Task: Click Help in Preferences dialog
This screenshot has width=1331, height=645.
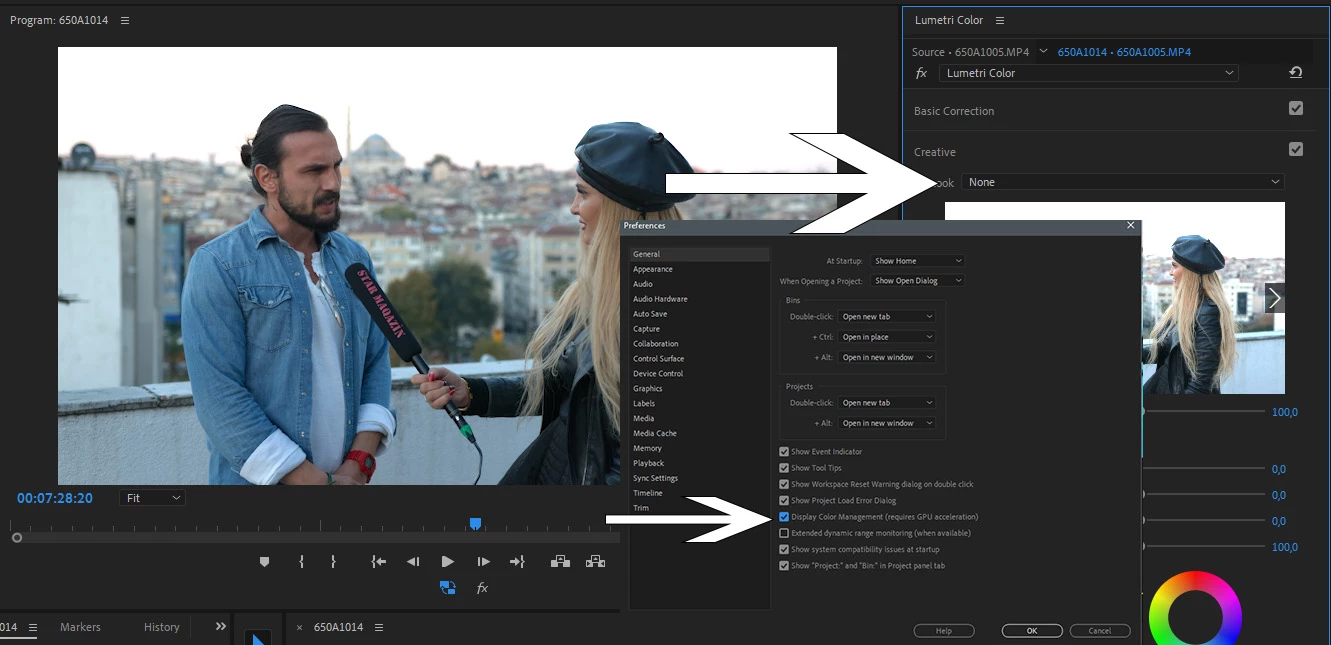Action: [x=944, y=631]
